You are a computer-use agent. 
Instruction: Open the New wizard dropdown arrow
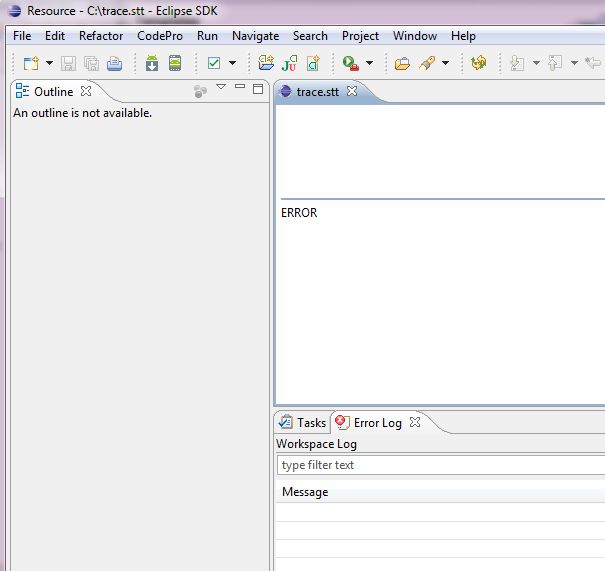click(49, 63)
